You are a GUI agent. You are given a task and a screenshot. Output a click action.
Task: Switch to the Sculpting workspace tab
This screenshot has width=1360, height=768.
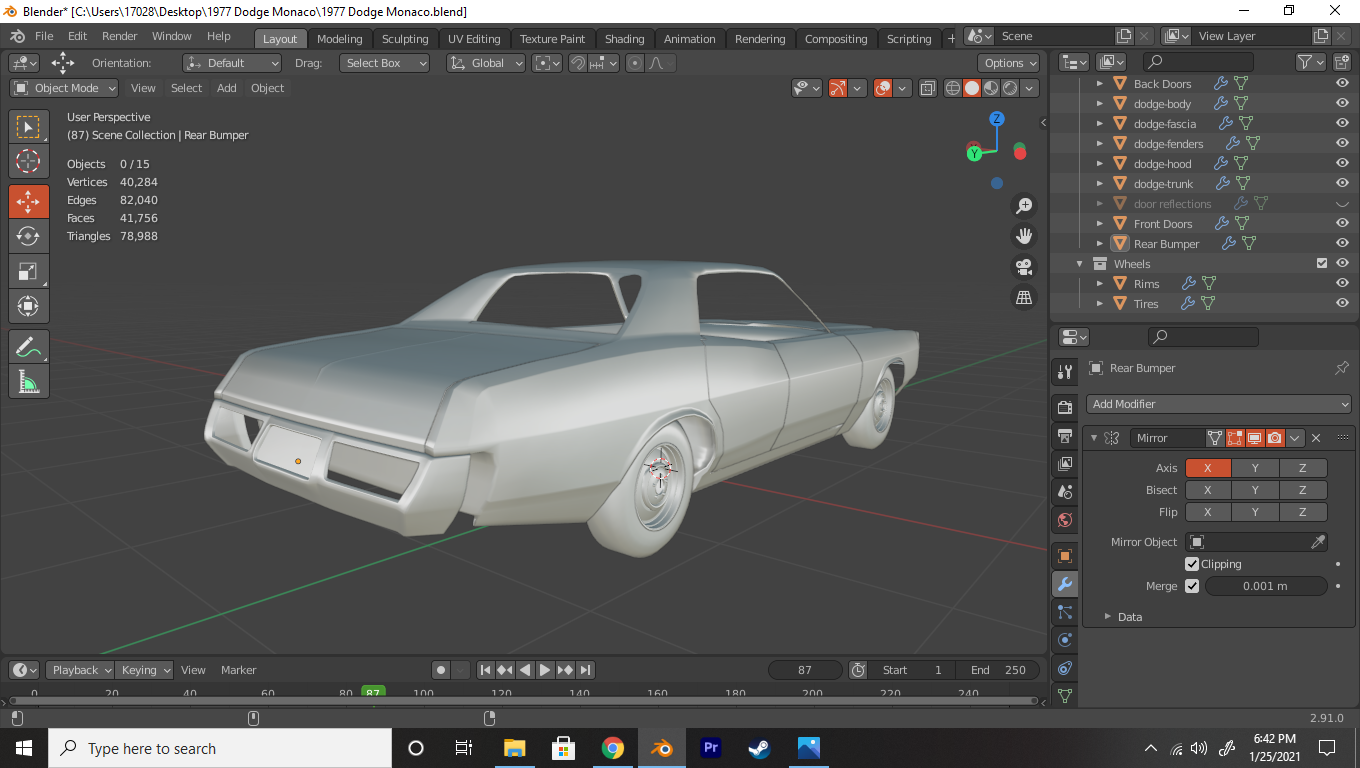tap(404, 39)
